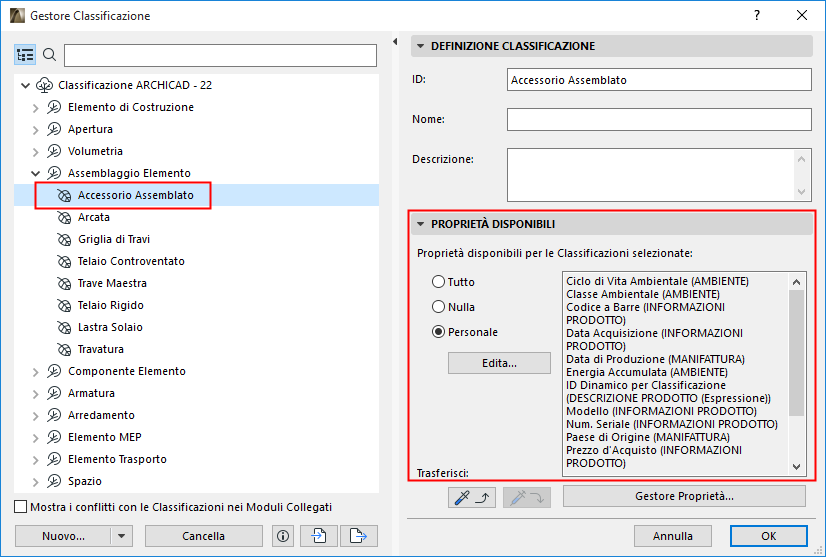Click properties list scrollbar up arrow
826x557 pixels.
coord(796,282)
